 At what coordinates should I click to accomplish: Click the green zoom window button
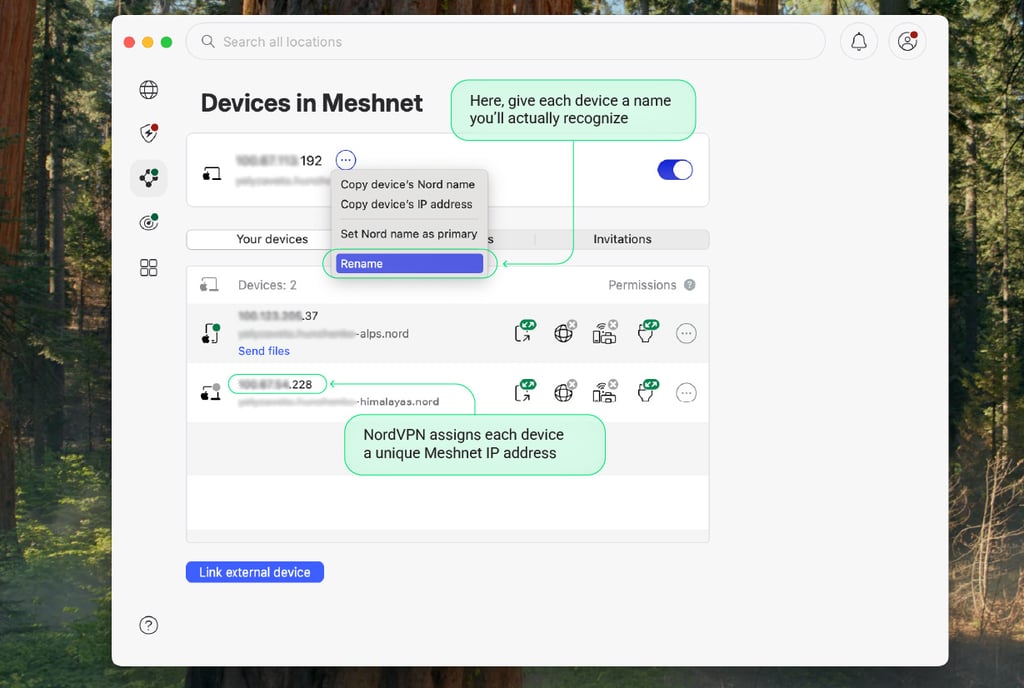(x=167, y=42)
